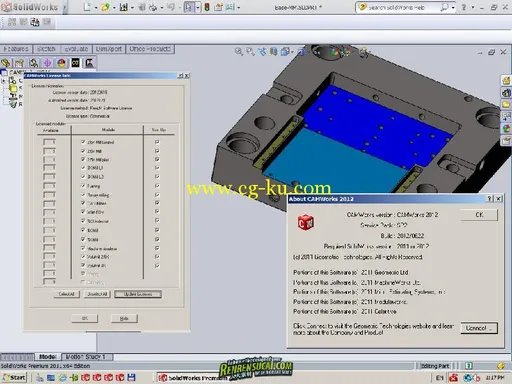
Task: Open the FeatureManager design tree tab icon
Action: click(x=6, y=63)
